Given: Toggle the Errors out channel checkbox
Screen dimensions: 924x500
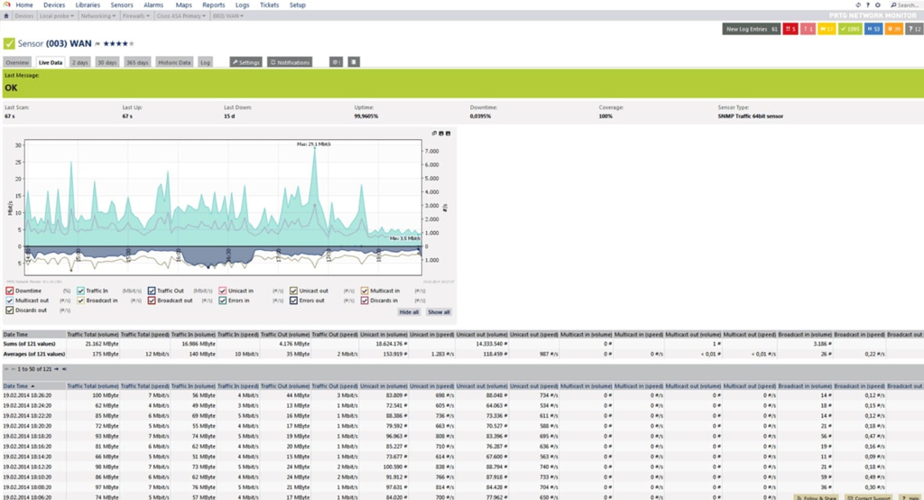Looking at the screenshot, I should tap(295, 300).
